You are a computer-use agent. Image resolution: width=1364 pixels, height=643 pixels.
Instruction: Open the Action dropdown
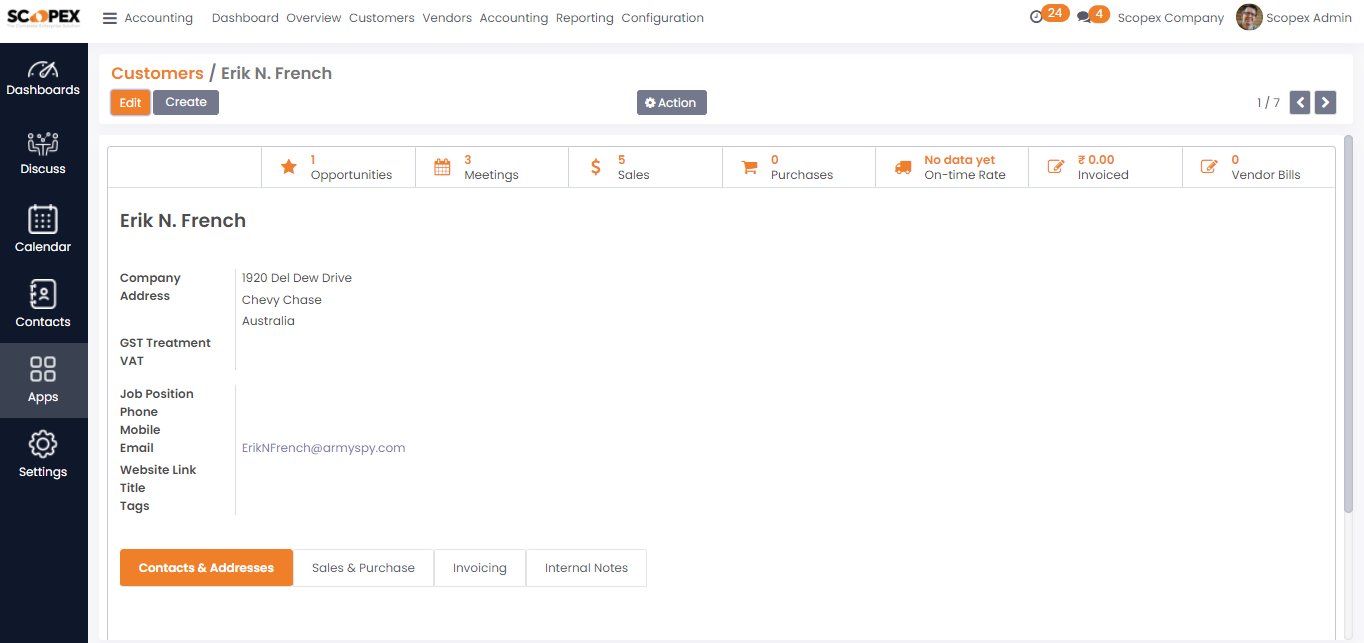click(x=672, y=102)
